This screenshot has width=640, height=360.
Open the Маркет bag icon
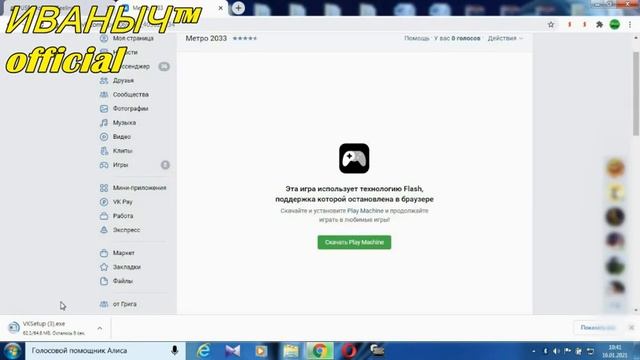pyautogui.click(x=104, y=253)
